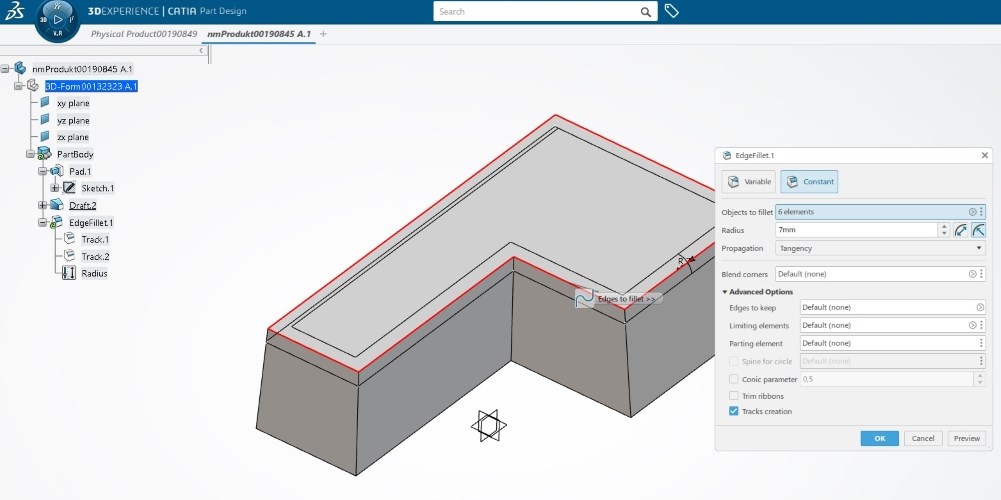Close the EdgeFillet.1 dialog
This screenshot has height=500, width=1001.
point(984,155)
